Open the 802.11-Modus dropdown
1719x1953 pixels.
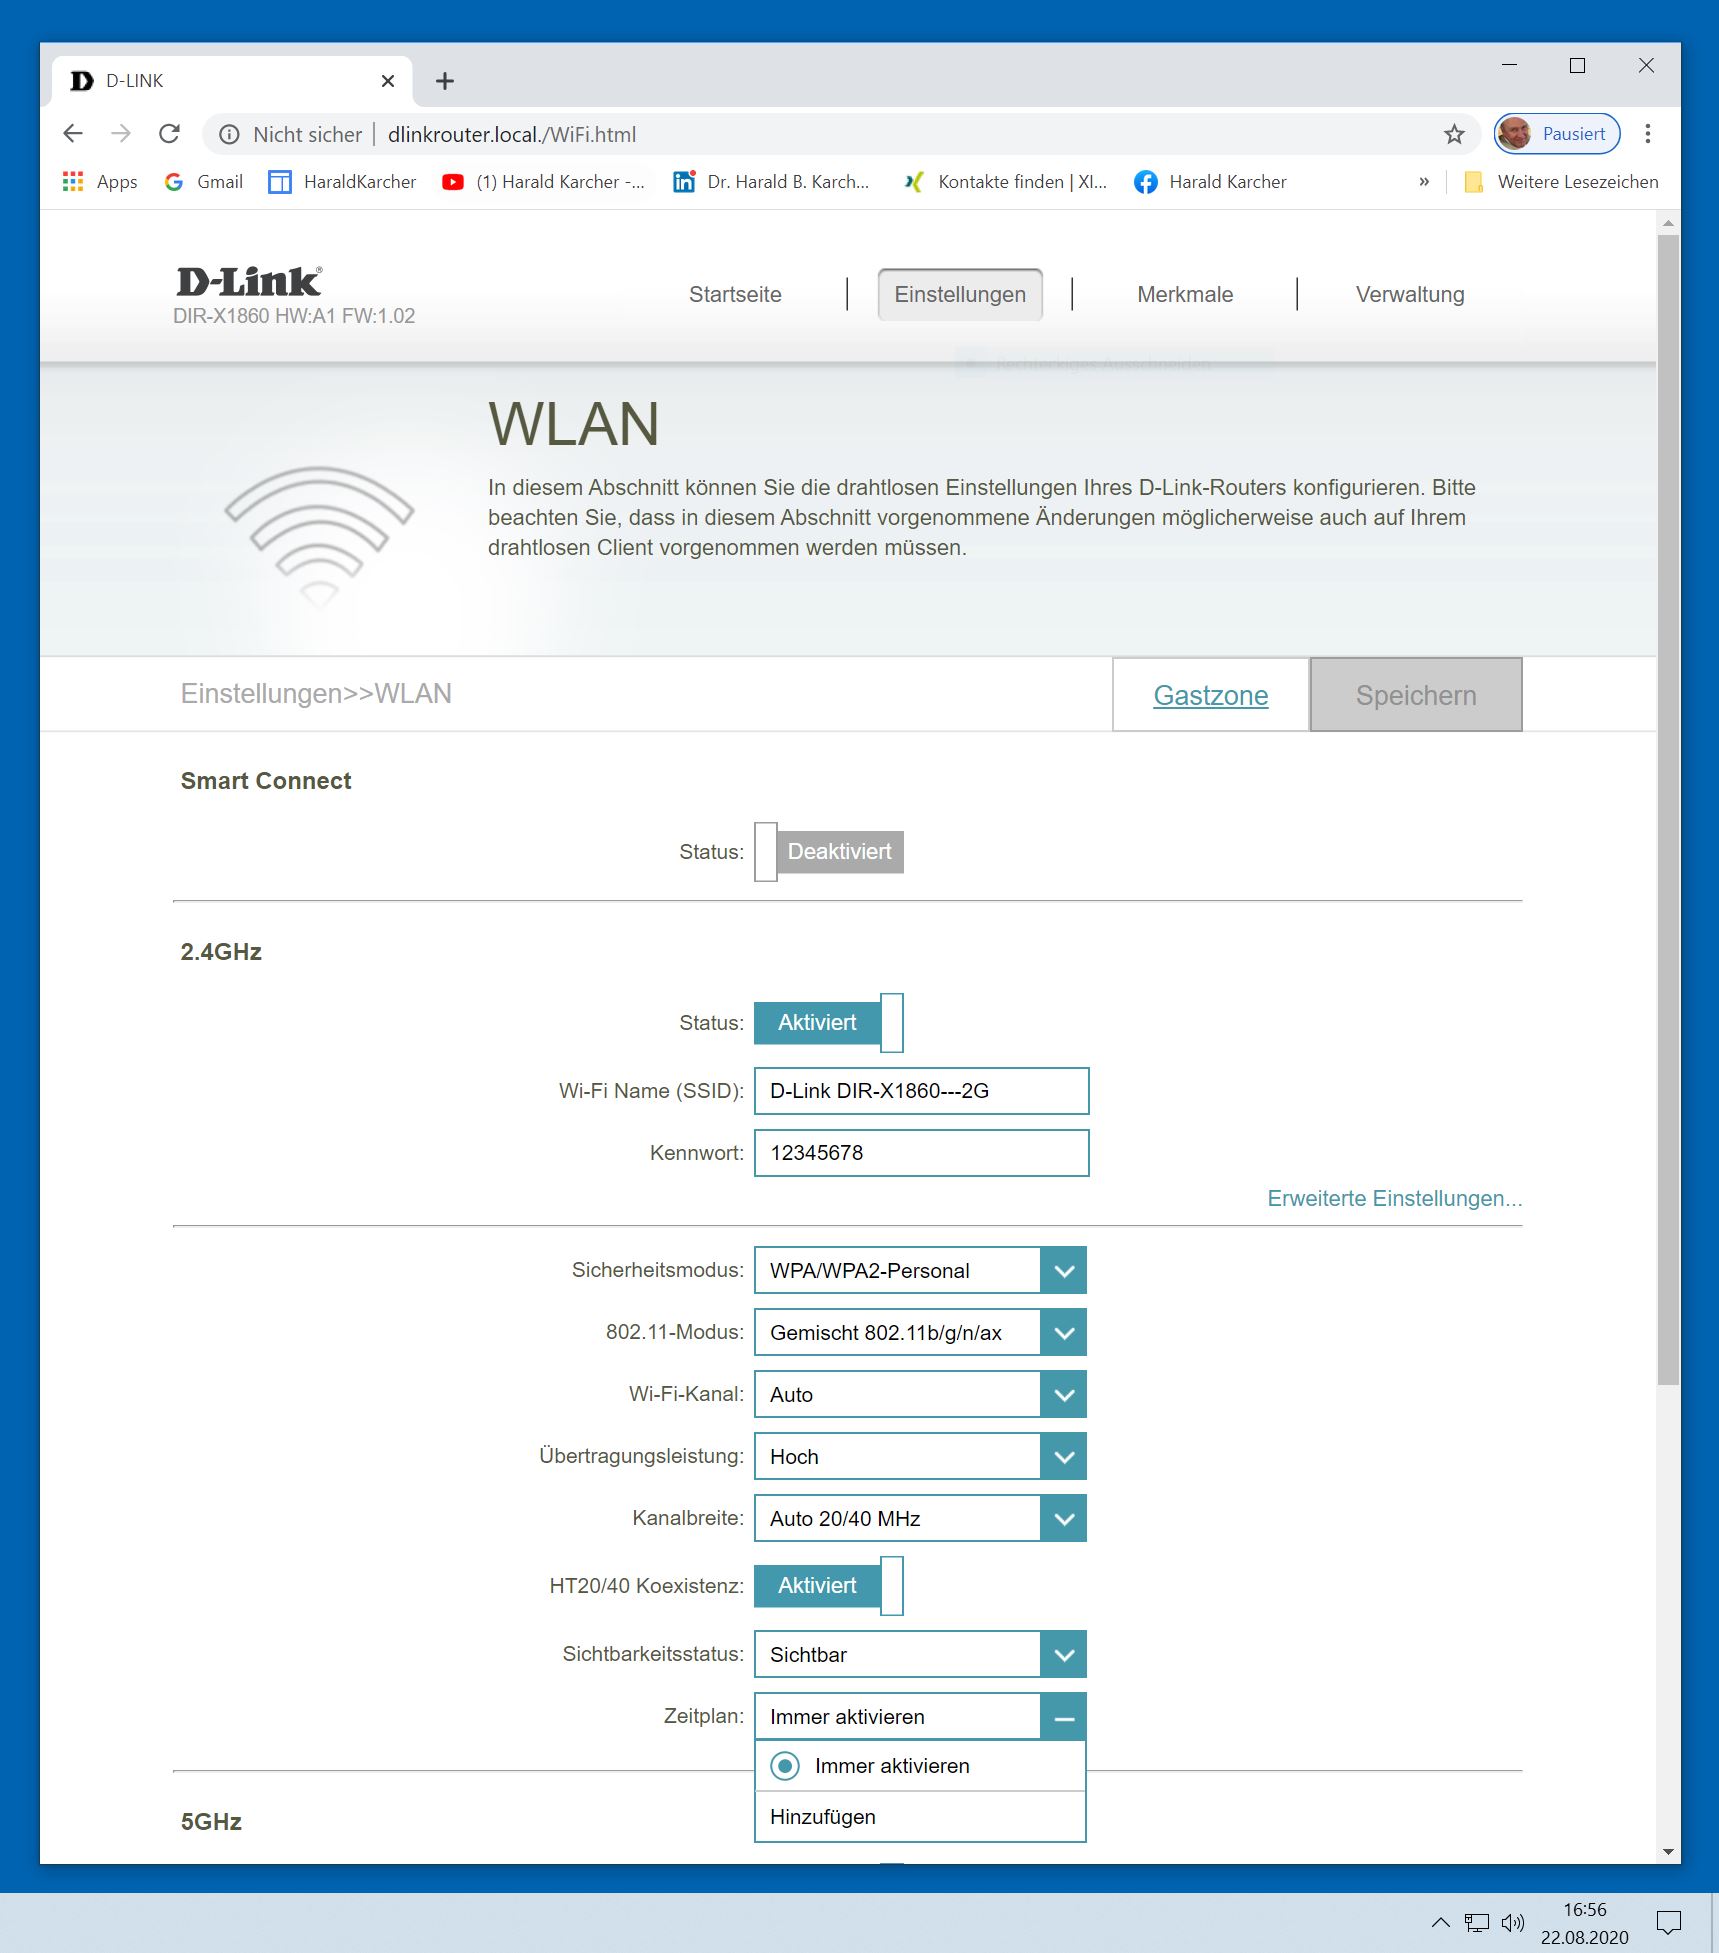pos(920,1333)
